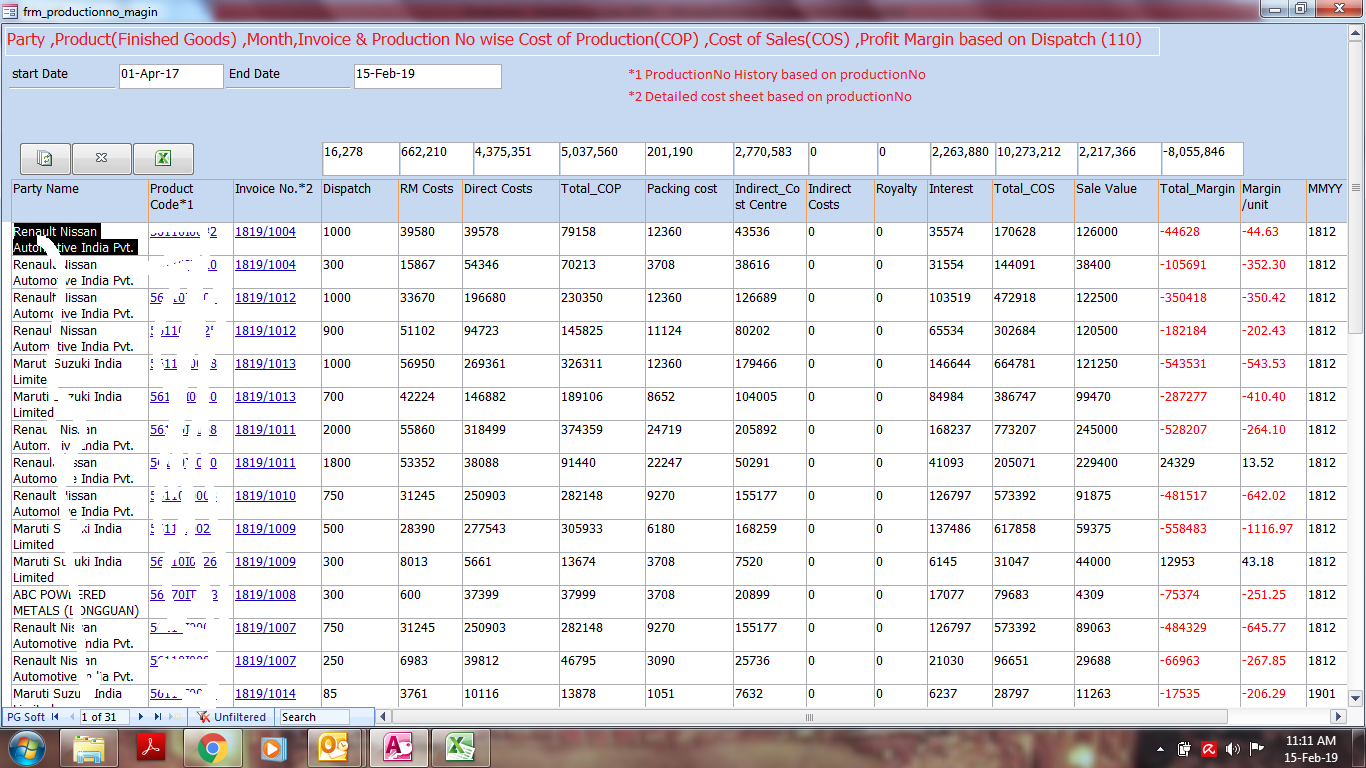Open invoice 1819/1012 link with Dispatch 900
The image size is (1366, 768).
(x=265, y=331)
